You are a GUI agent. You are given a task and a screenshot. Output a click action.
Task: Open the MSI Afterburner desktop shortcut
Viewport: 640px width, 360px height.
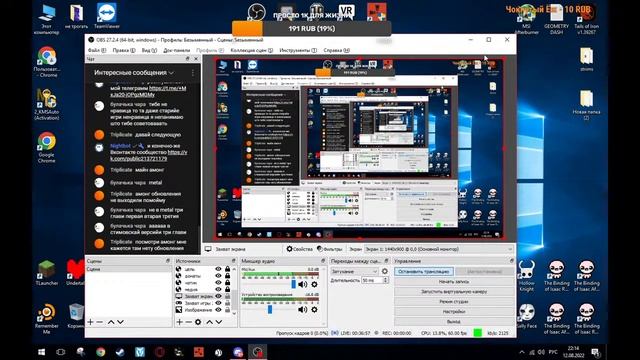point(527,19)
